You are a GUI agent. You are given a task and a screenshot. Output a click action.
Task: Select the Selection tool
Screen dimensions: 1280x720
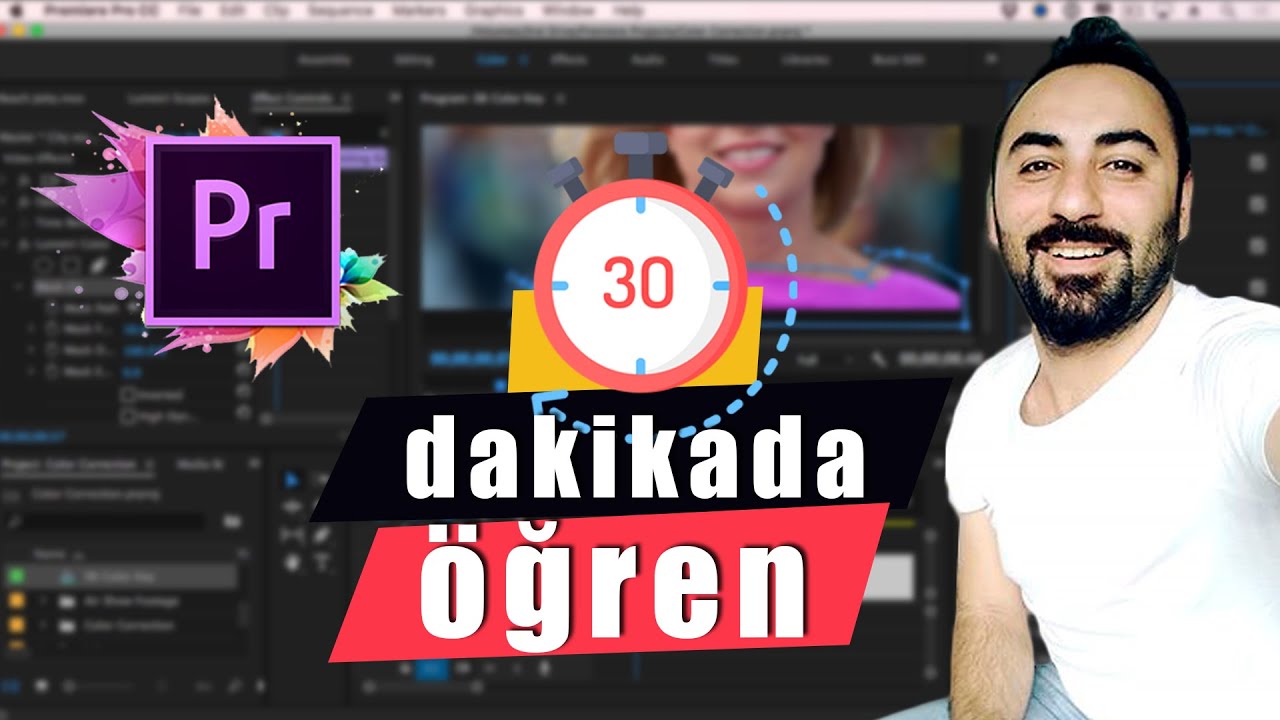coord(292,480)
